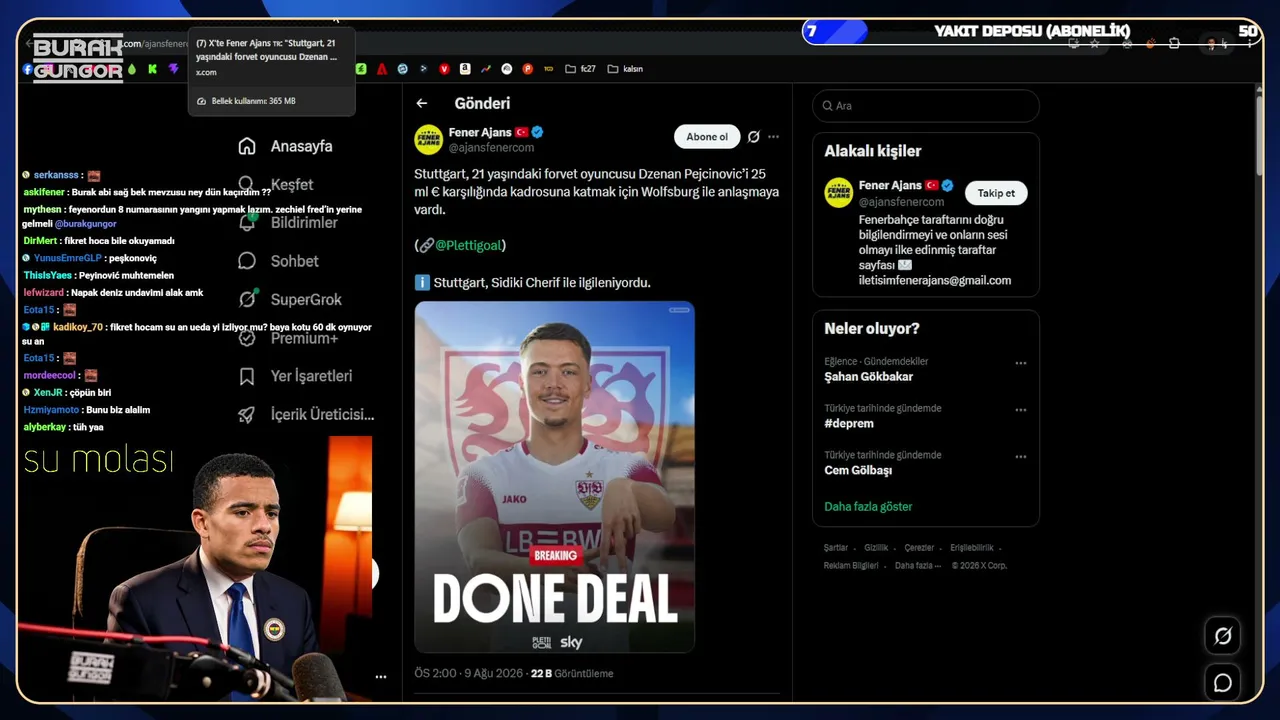Open the floating Grok button at bottom right

(x=1223, y=636)
